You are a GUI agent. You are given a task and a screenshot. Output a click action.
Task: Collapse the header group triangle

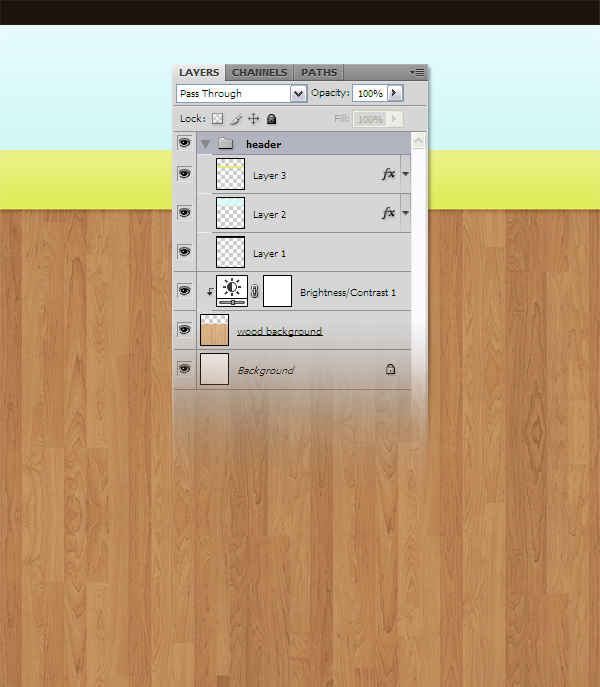tap(206, 144)
